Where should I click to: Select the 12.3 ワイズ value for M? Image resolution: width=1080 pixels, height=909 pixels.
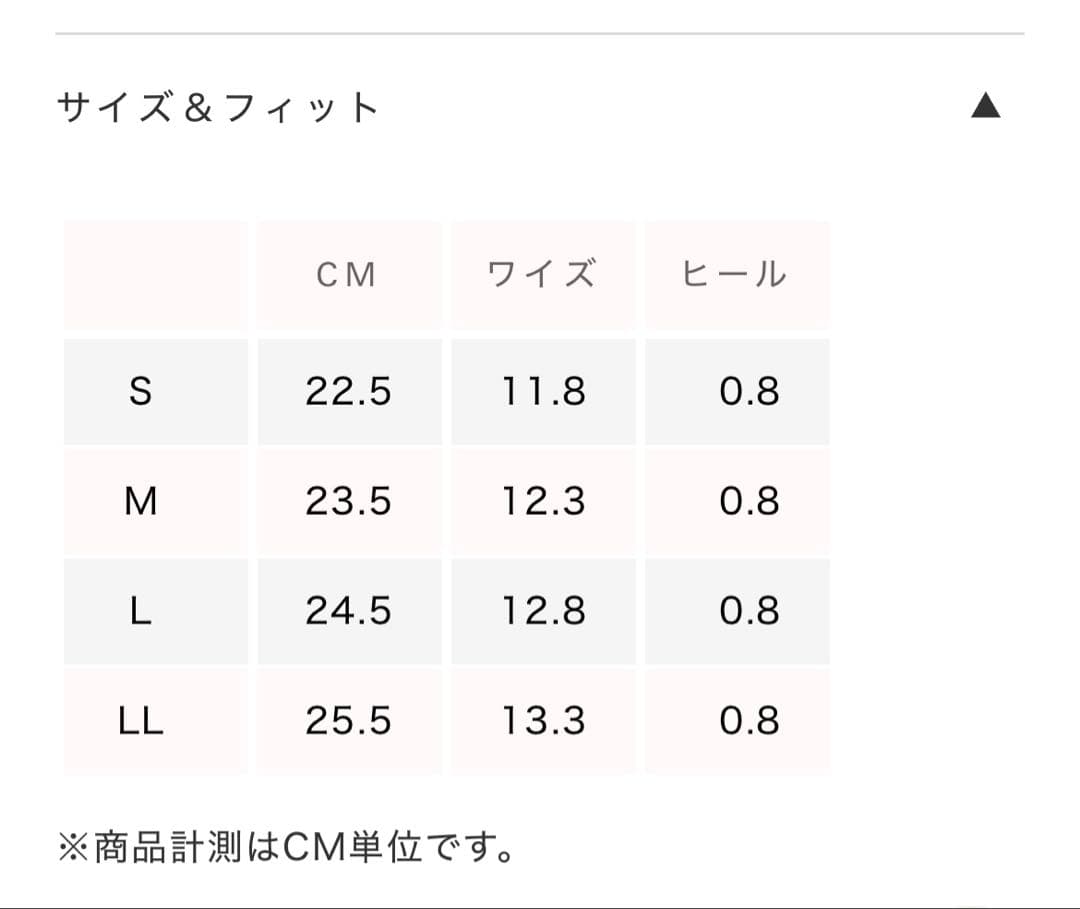[543, 502]
